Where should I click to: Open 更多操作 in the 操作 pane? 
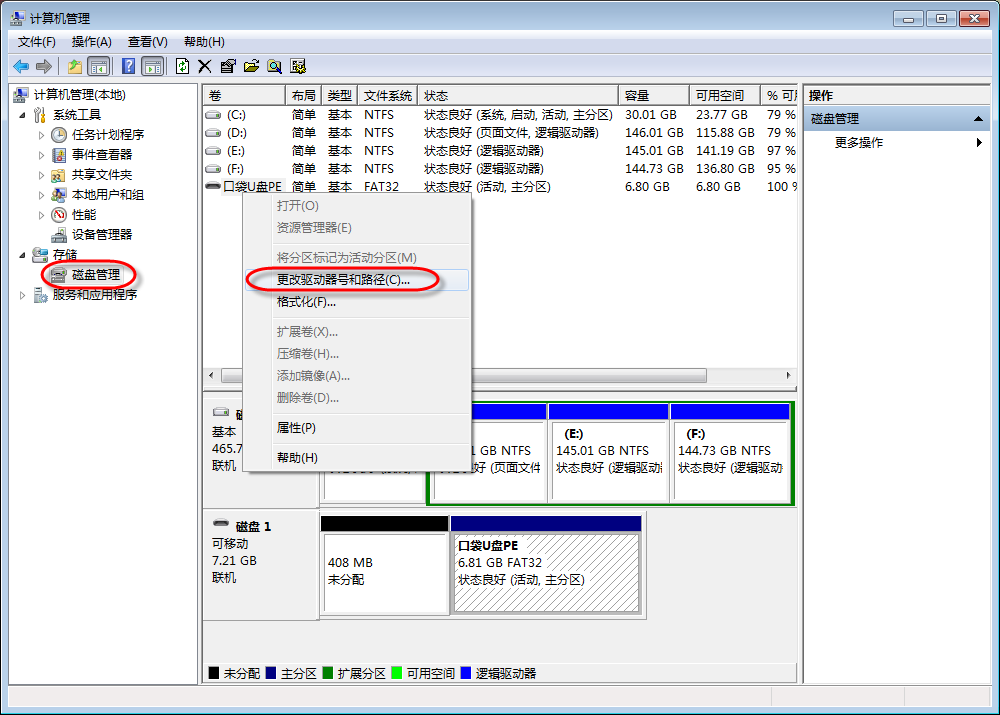[897, 143]
